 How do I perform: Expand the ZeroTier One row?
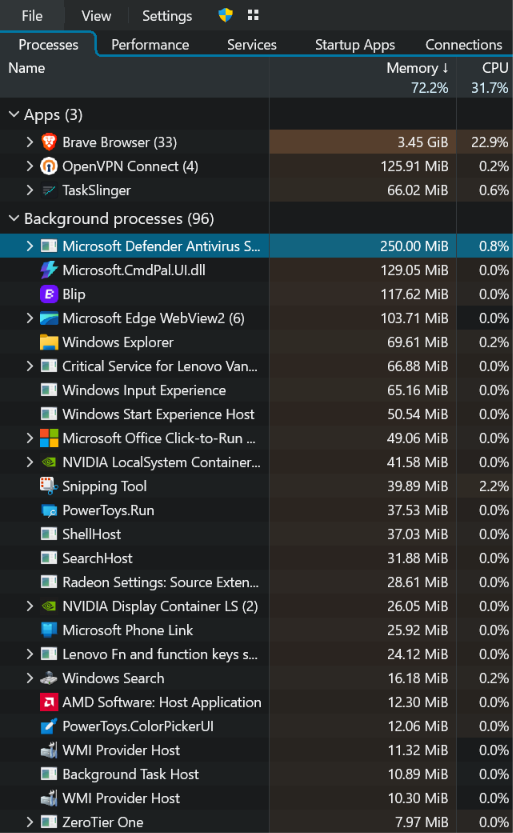[30, 822]
